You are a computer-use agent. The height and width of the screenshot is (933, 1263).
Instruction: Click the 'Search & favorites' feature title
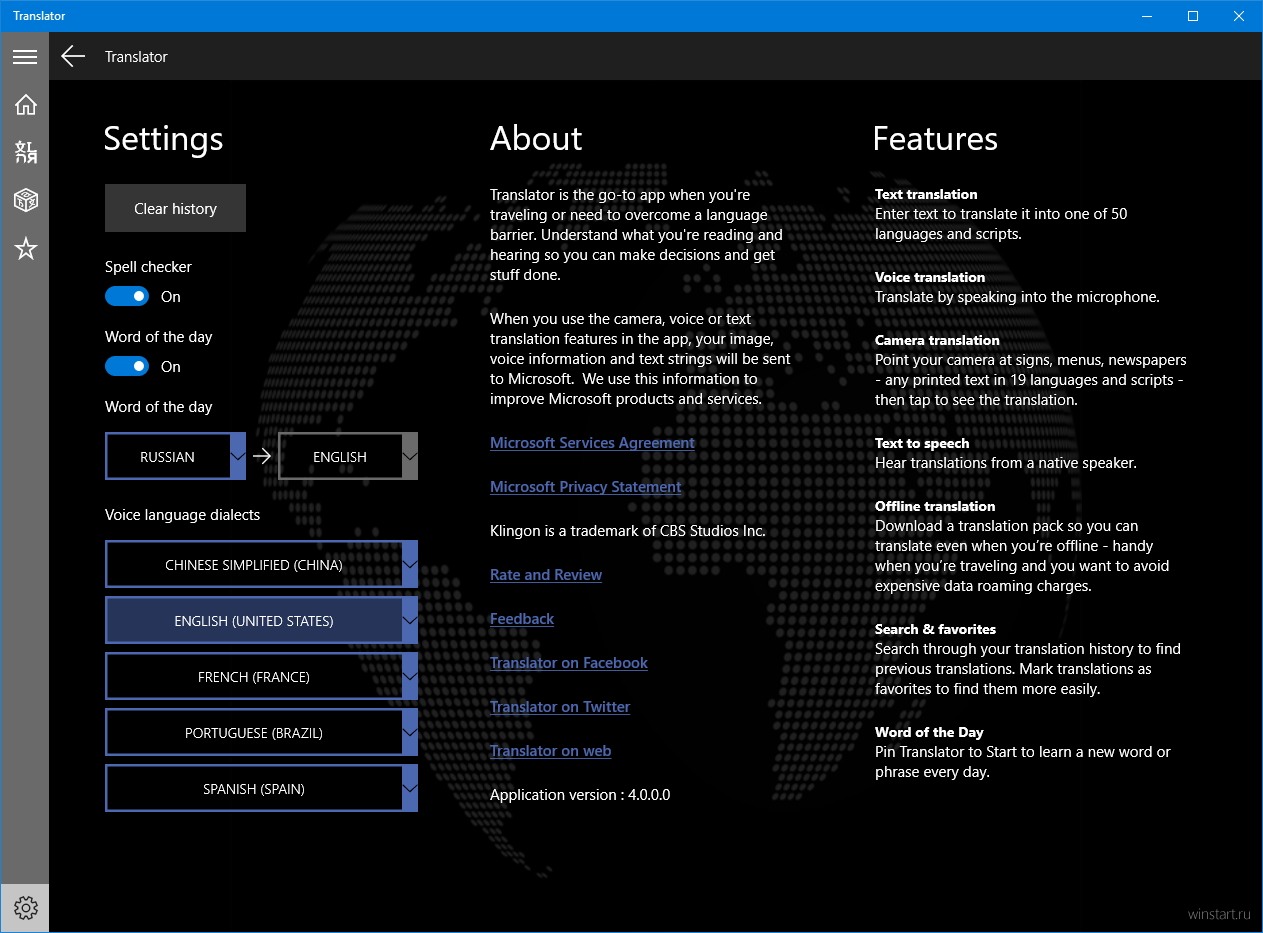coord(935,629)
